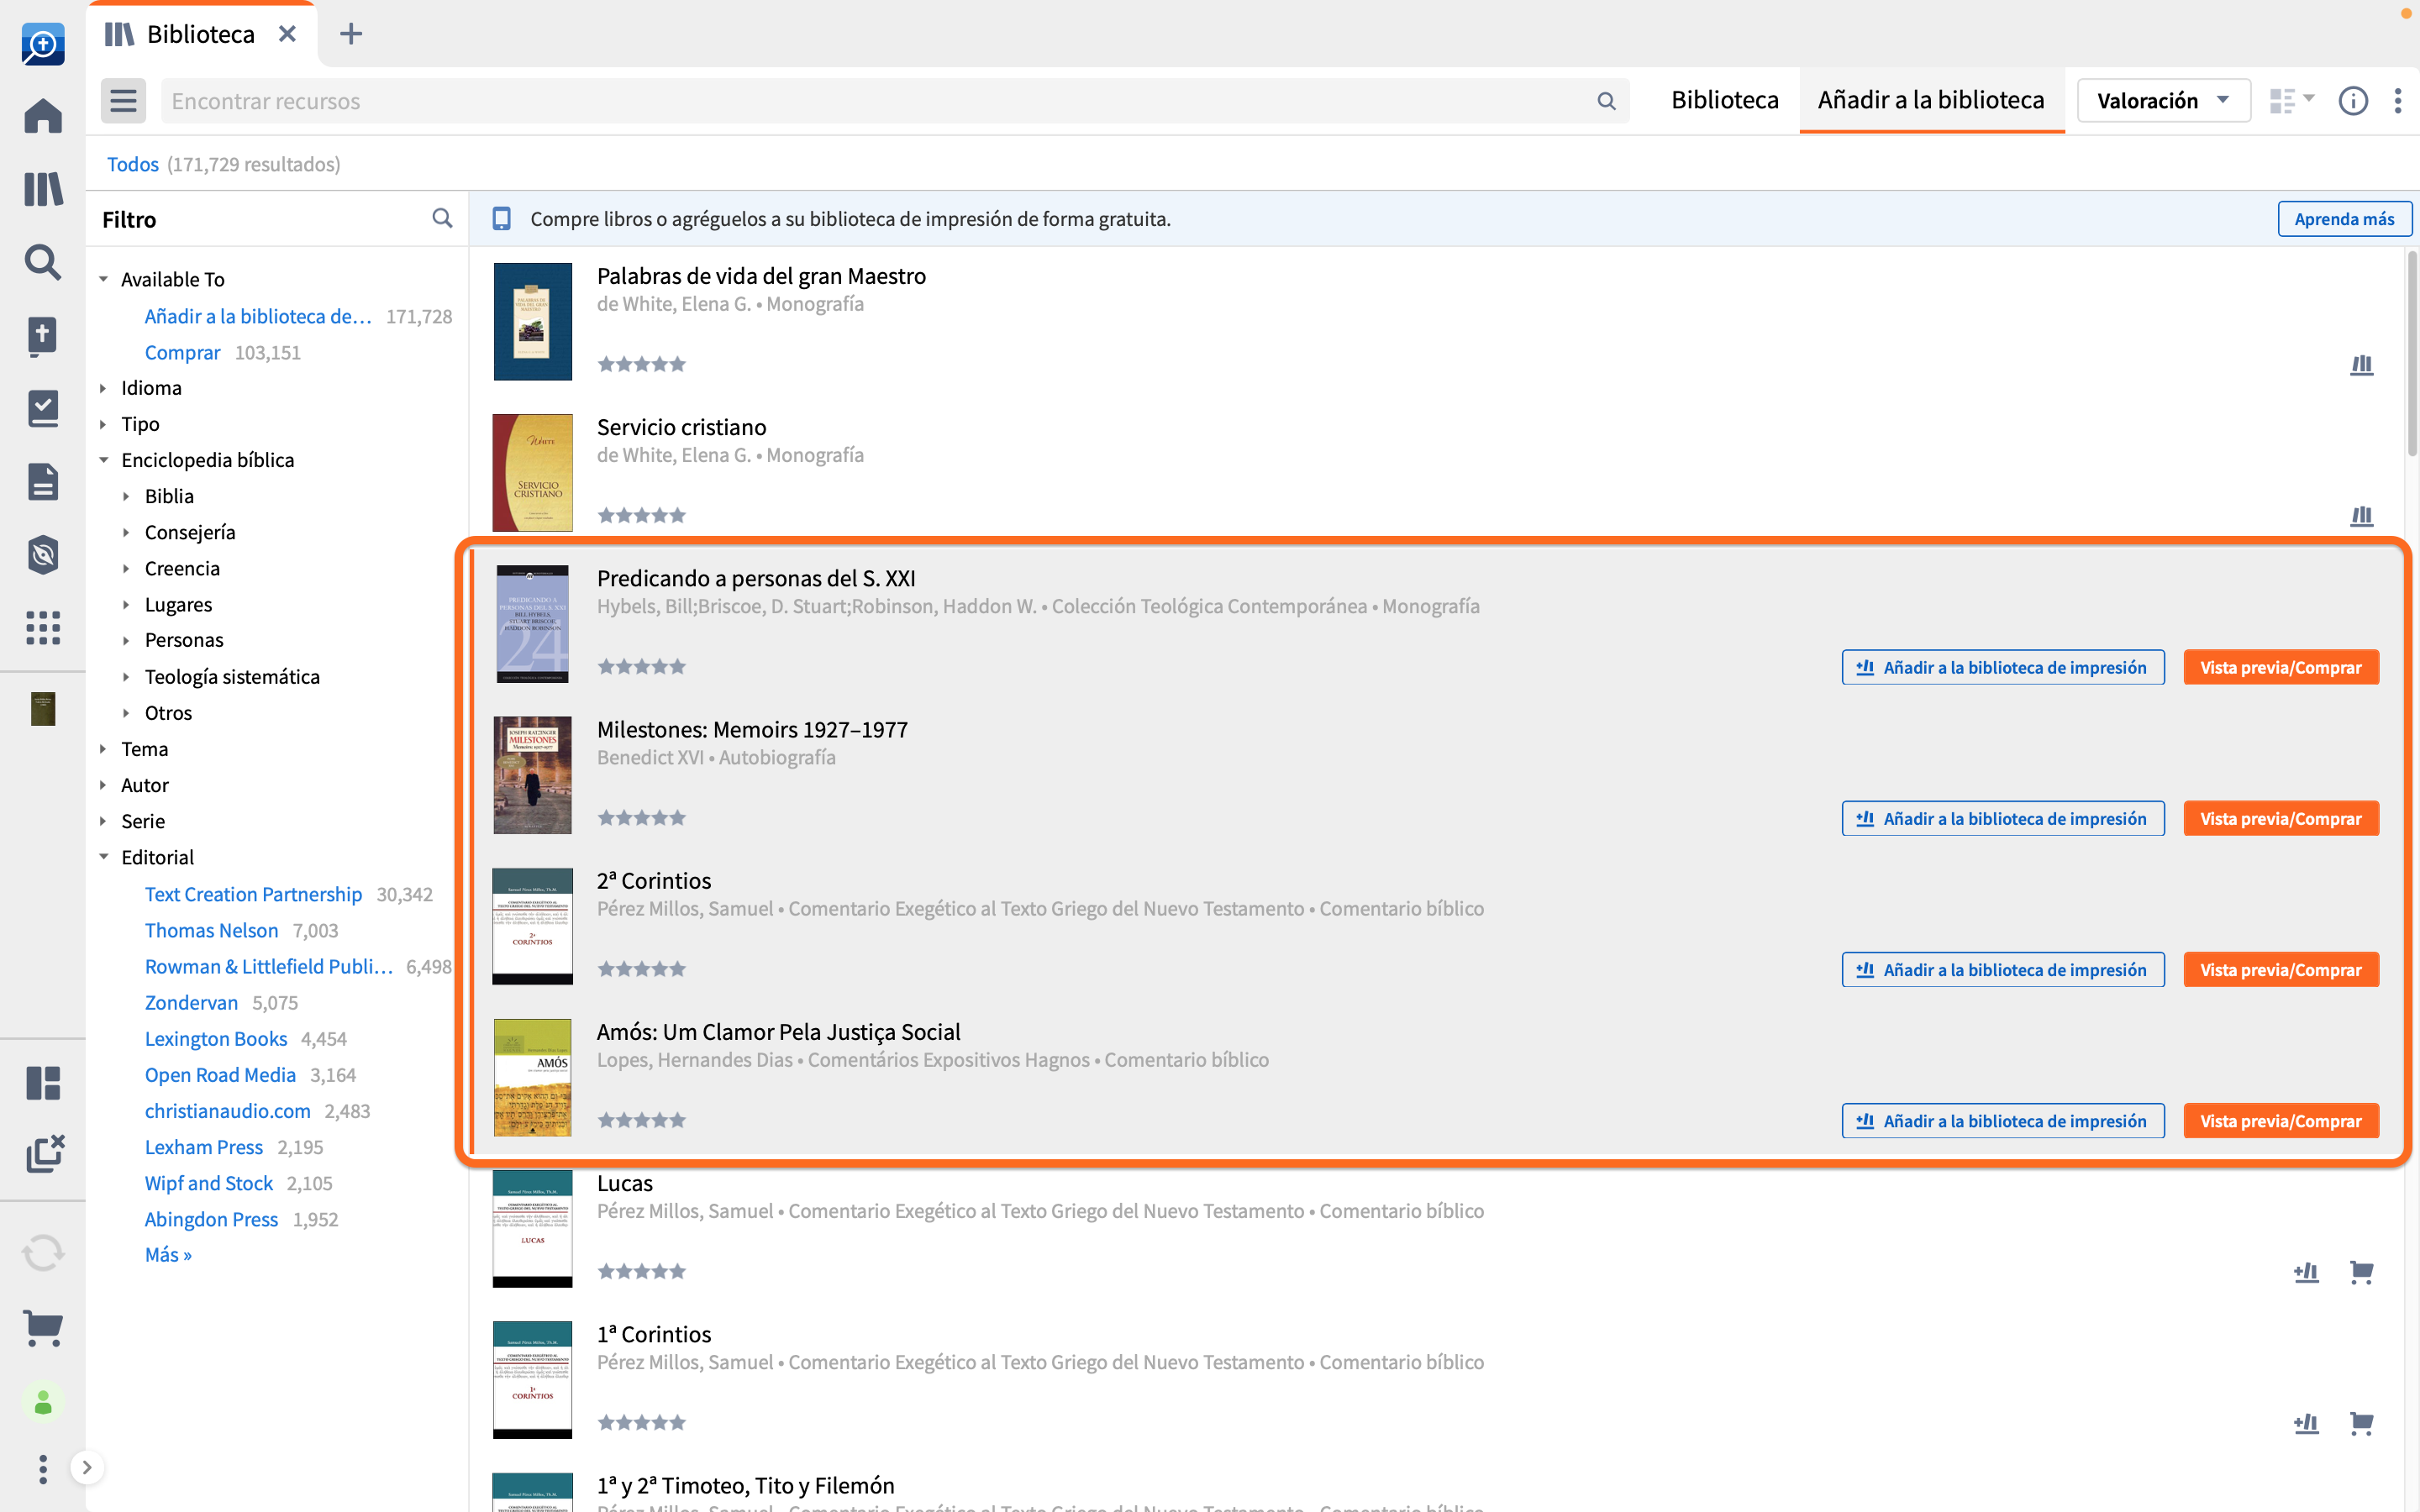The width and height of the screenshot is (2420, 1512).
Task: Add Predicando a personas to print library
Action: pos(2002,667)
